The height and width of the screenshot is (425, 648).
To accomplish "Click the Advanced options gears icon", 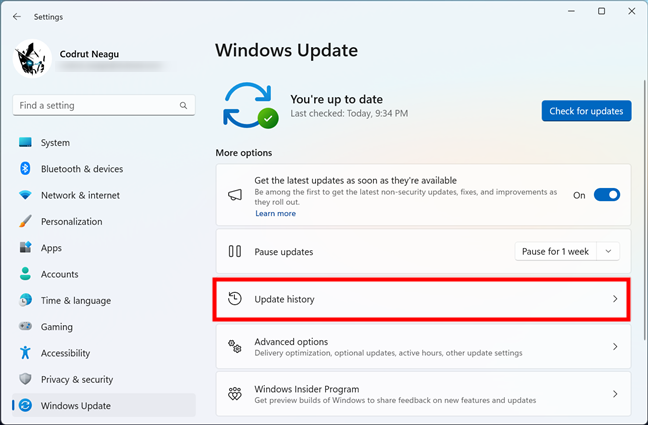I will [235, 346].
